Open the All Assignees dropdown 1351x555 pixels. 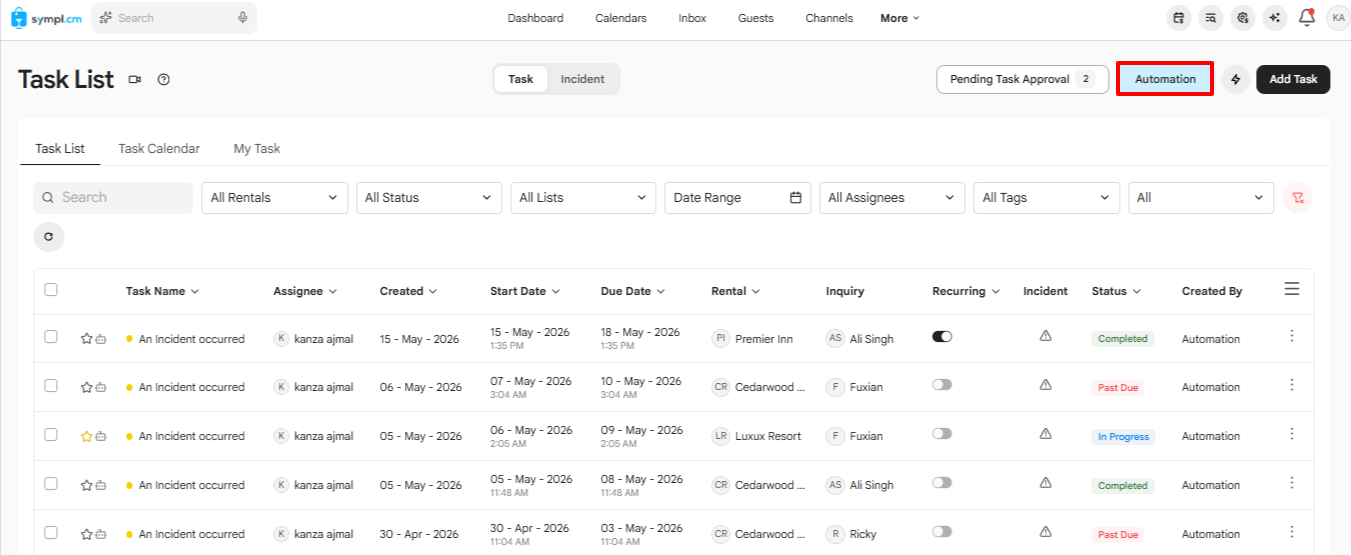tap(892, 198)
